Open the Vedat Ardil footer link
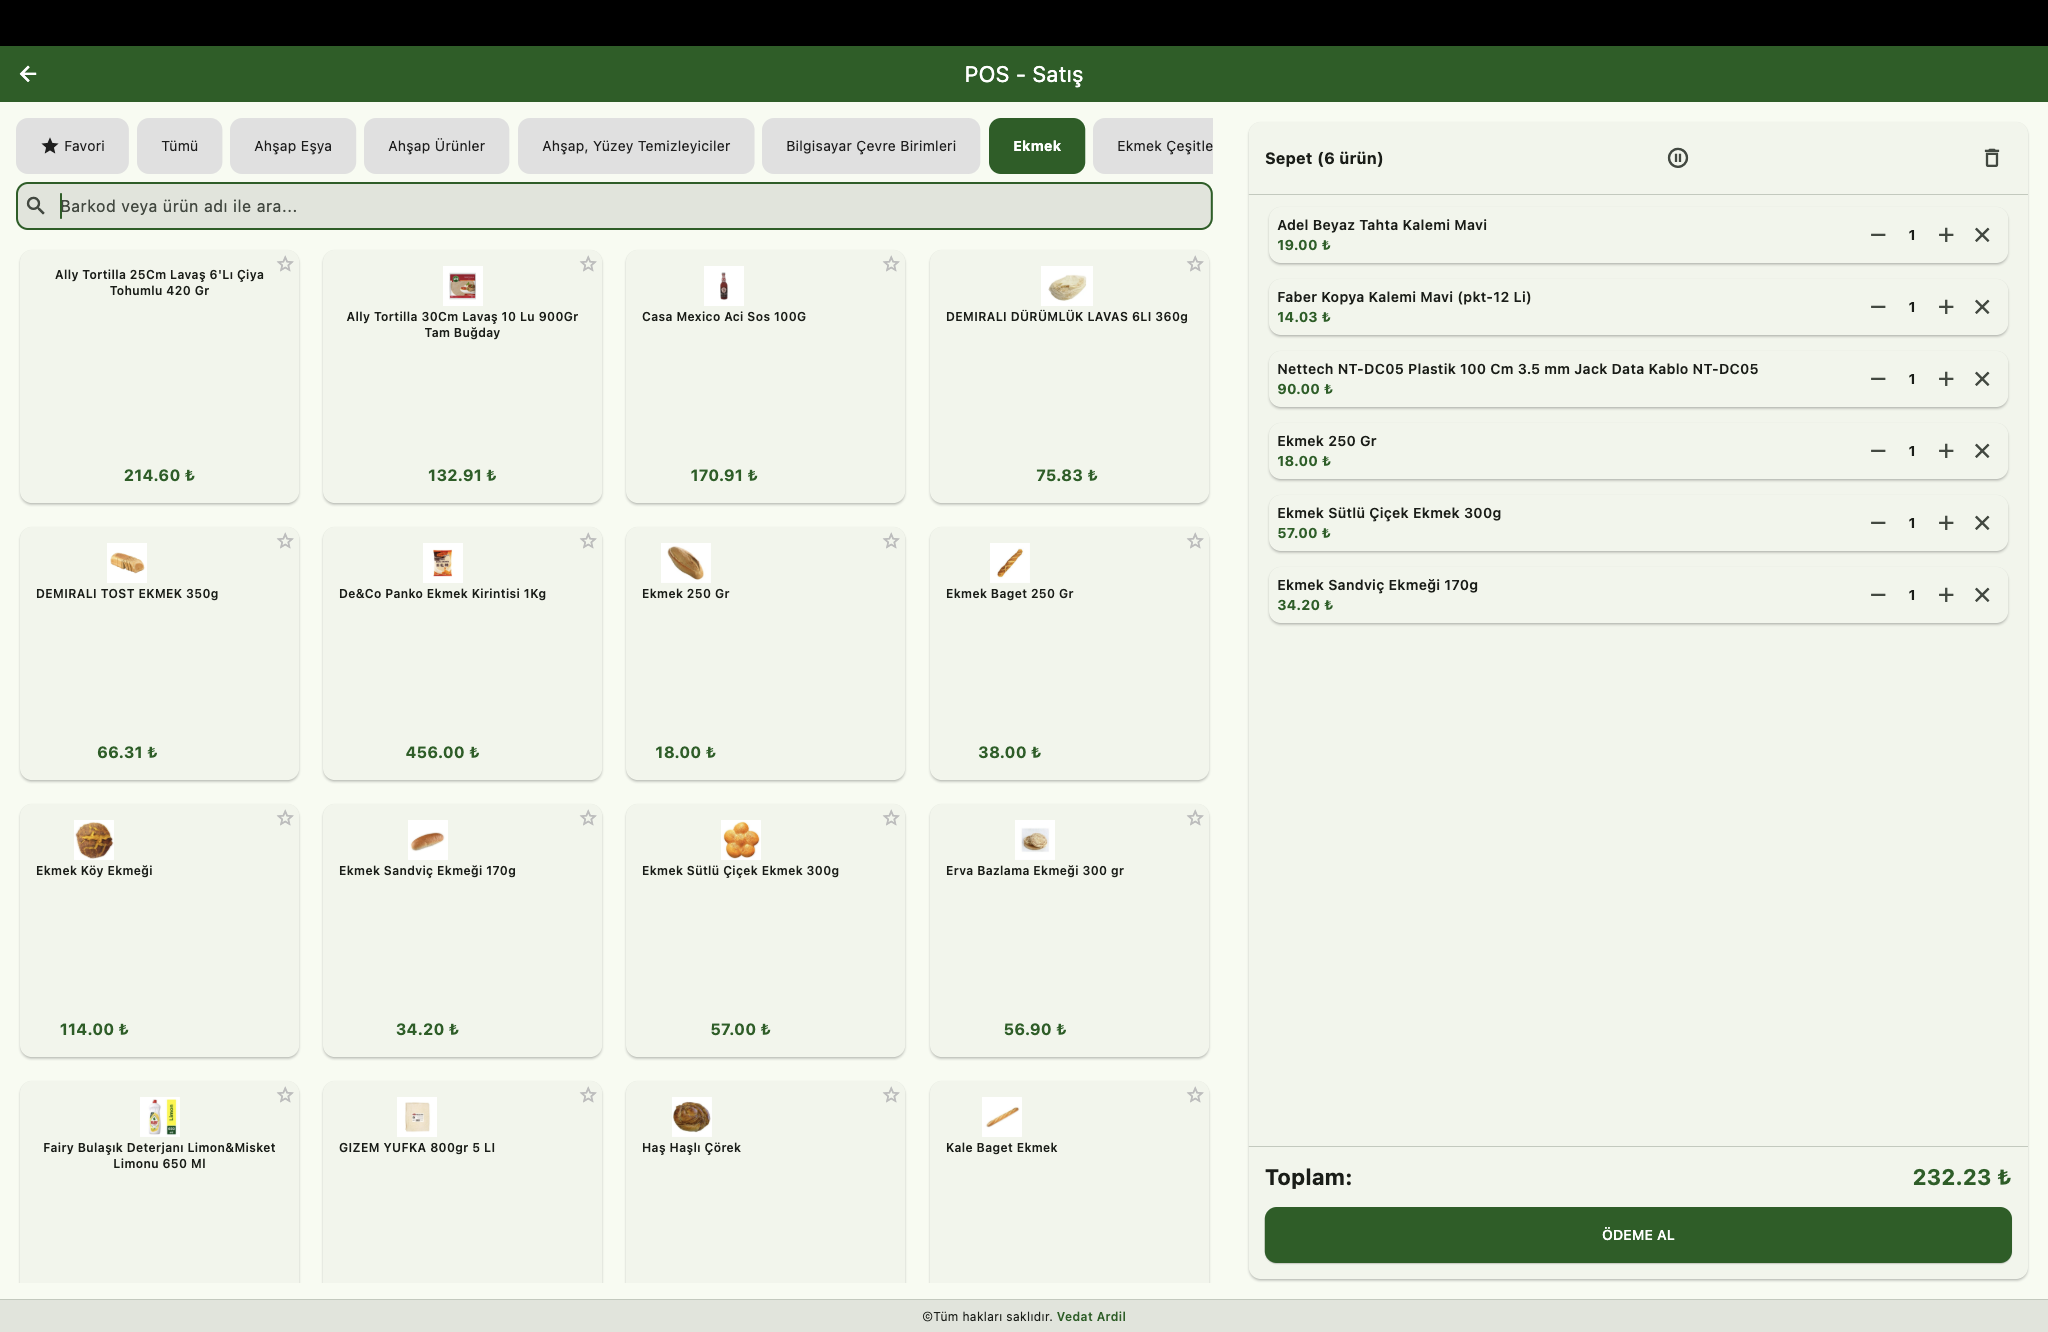Screen dimensions: 2048x1332 coord(1090,1316)
